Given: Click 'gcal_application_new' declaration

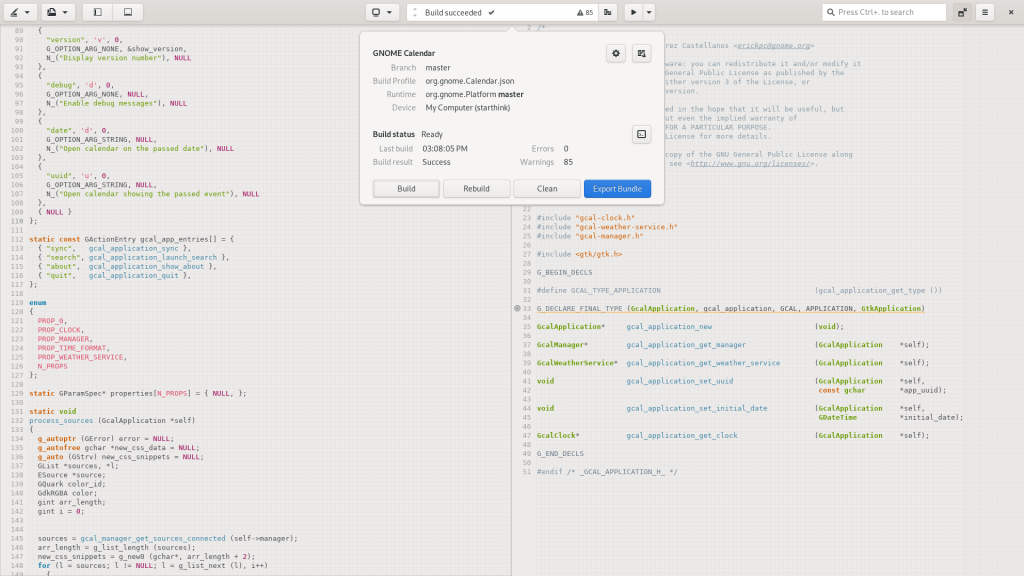Looking at the screenshot, I should tap(669, 327).
